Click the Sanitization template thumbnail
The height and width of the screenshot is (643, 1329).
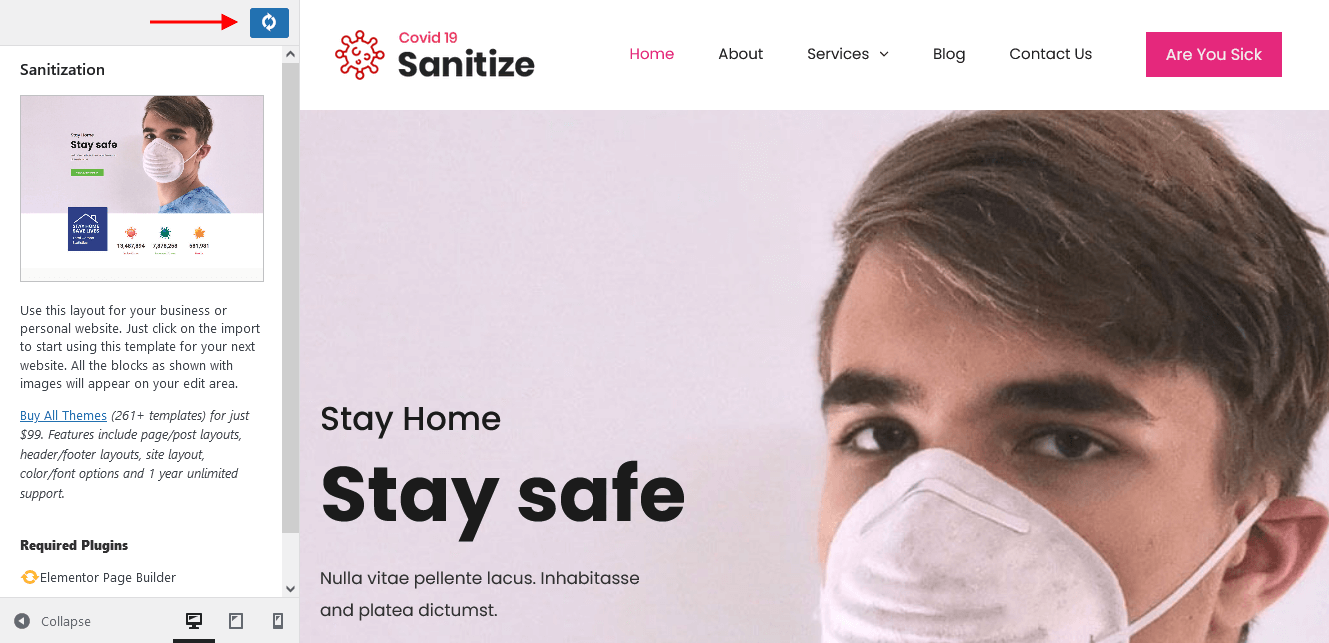[x=142, y=188]
